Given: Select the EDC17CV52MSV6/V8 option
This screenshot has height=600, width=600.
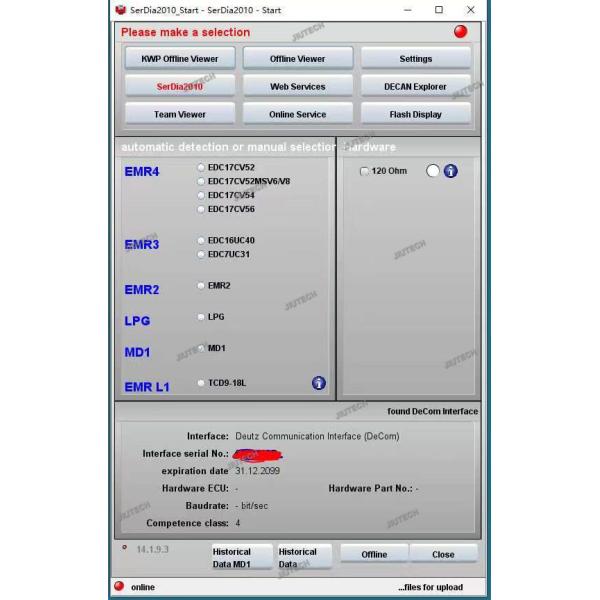Looking at the screenshot, I should [x=201, y=181].
